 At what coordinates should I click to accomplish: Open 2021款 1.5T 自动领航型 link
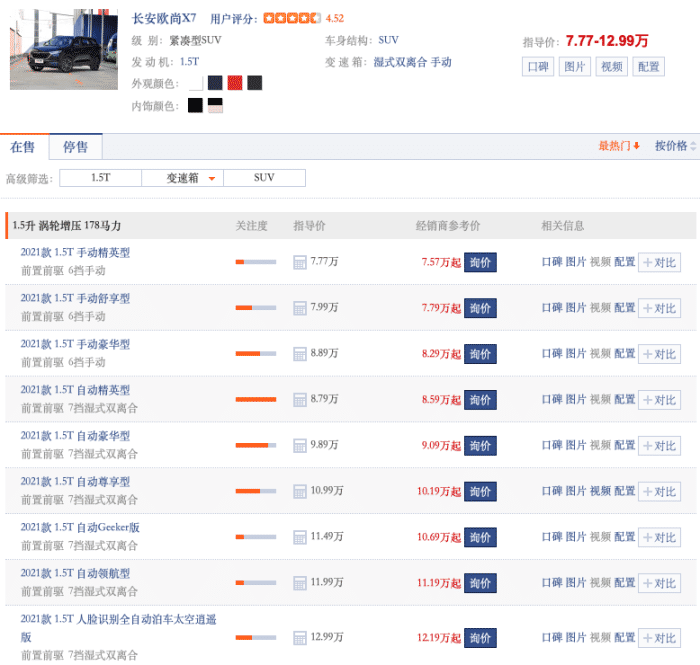[75, 573]
